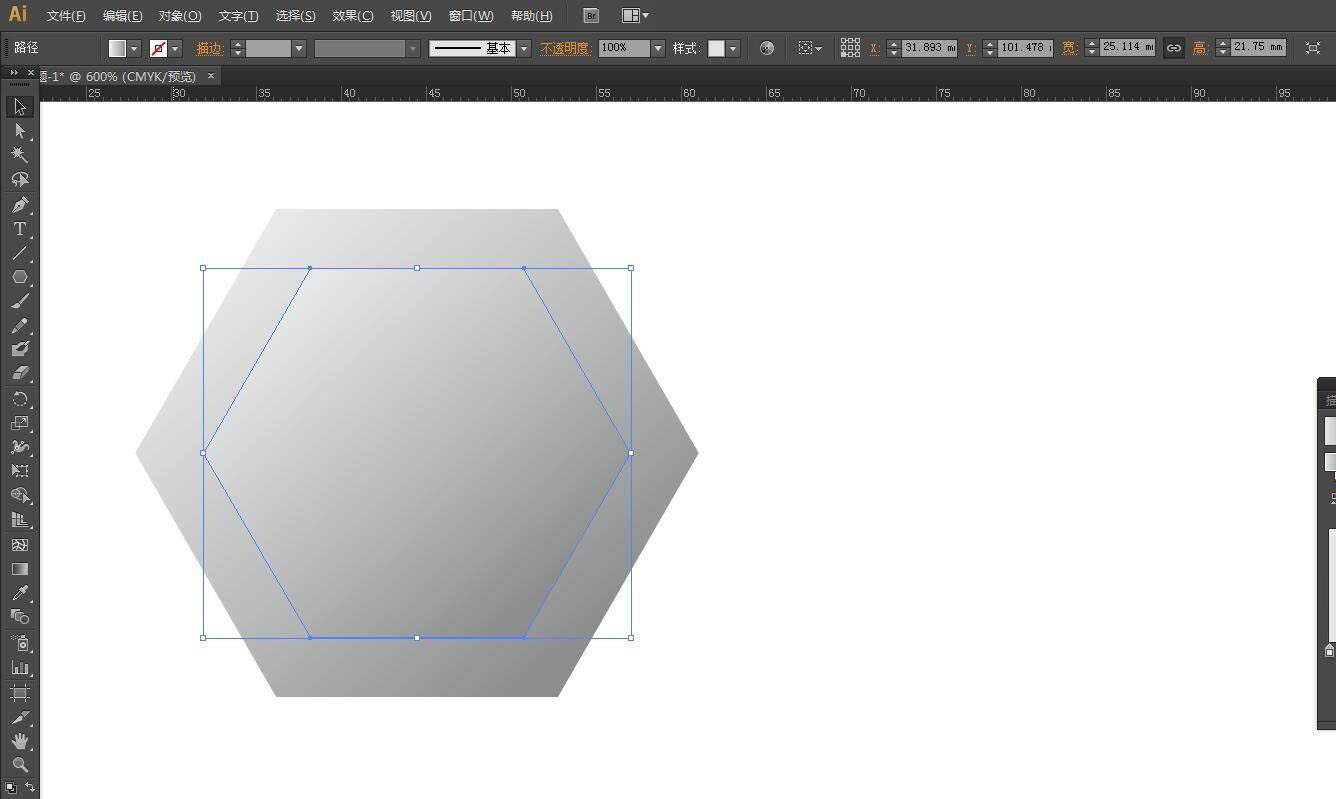Click the gradient fill swatch
Screen dimensions: 1336x799
117,47
